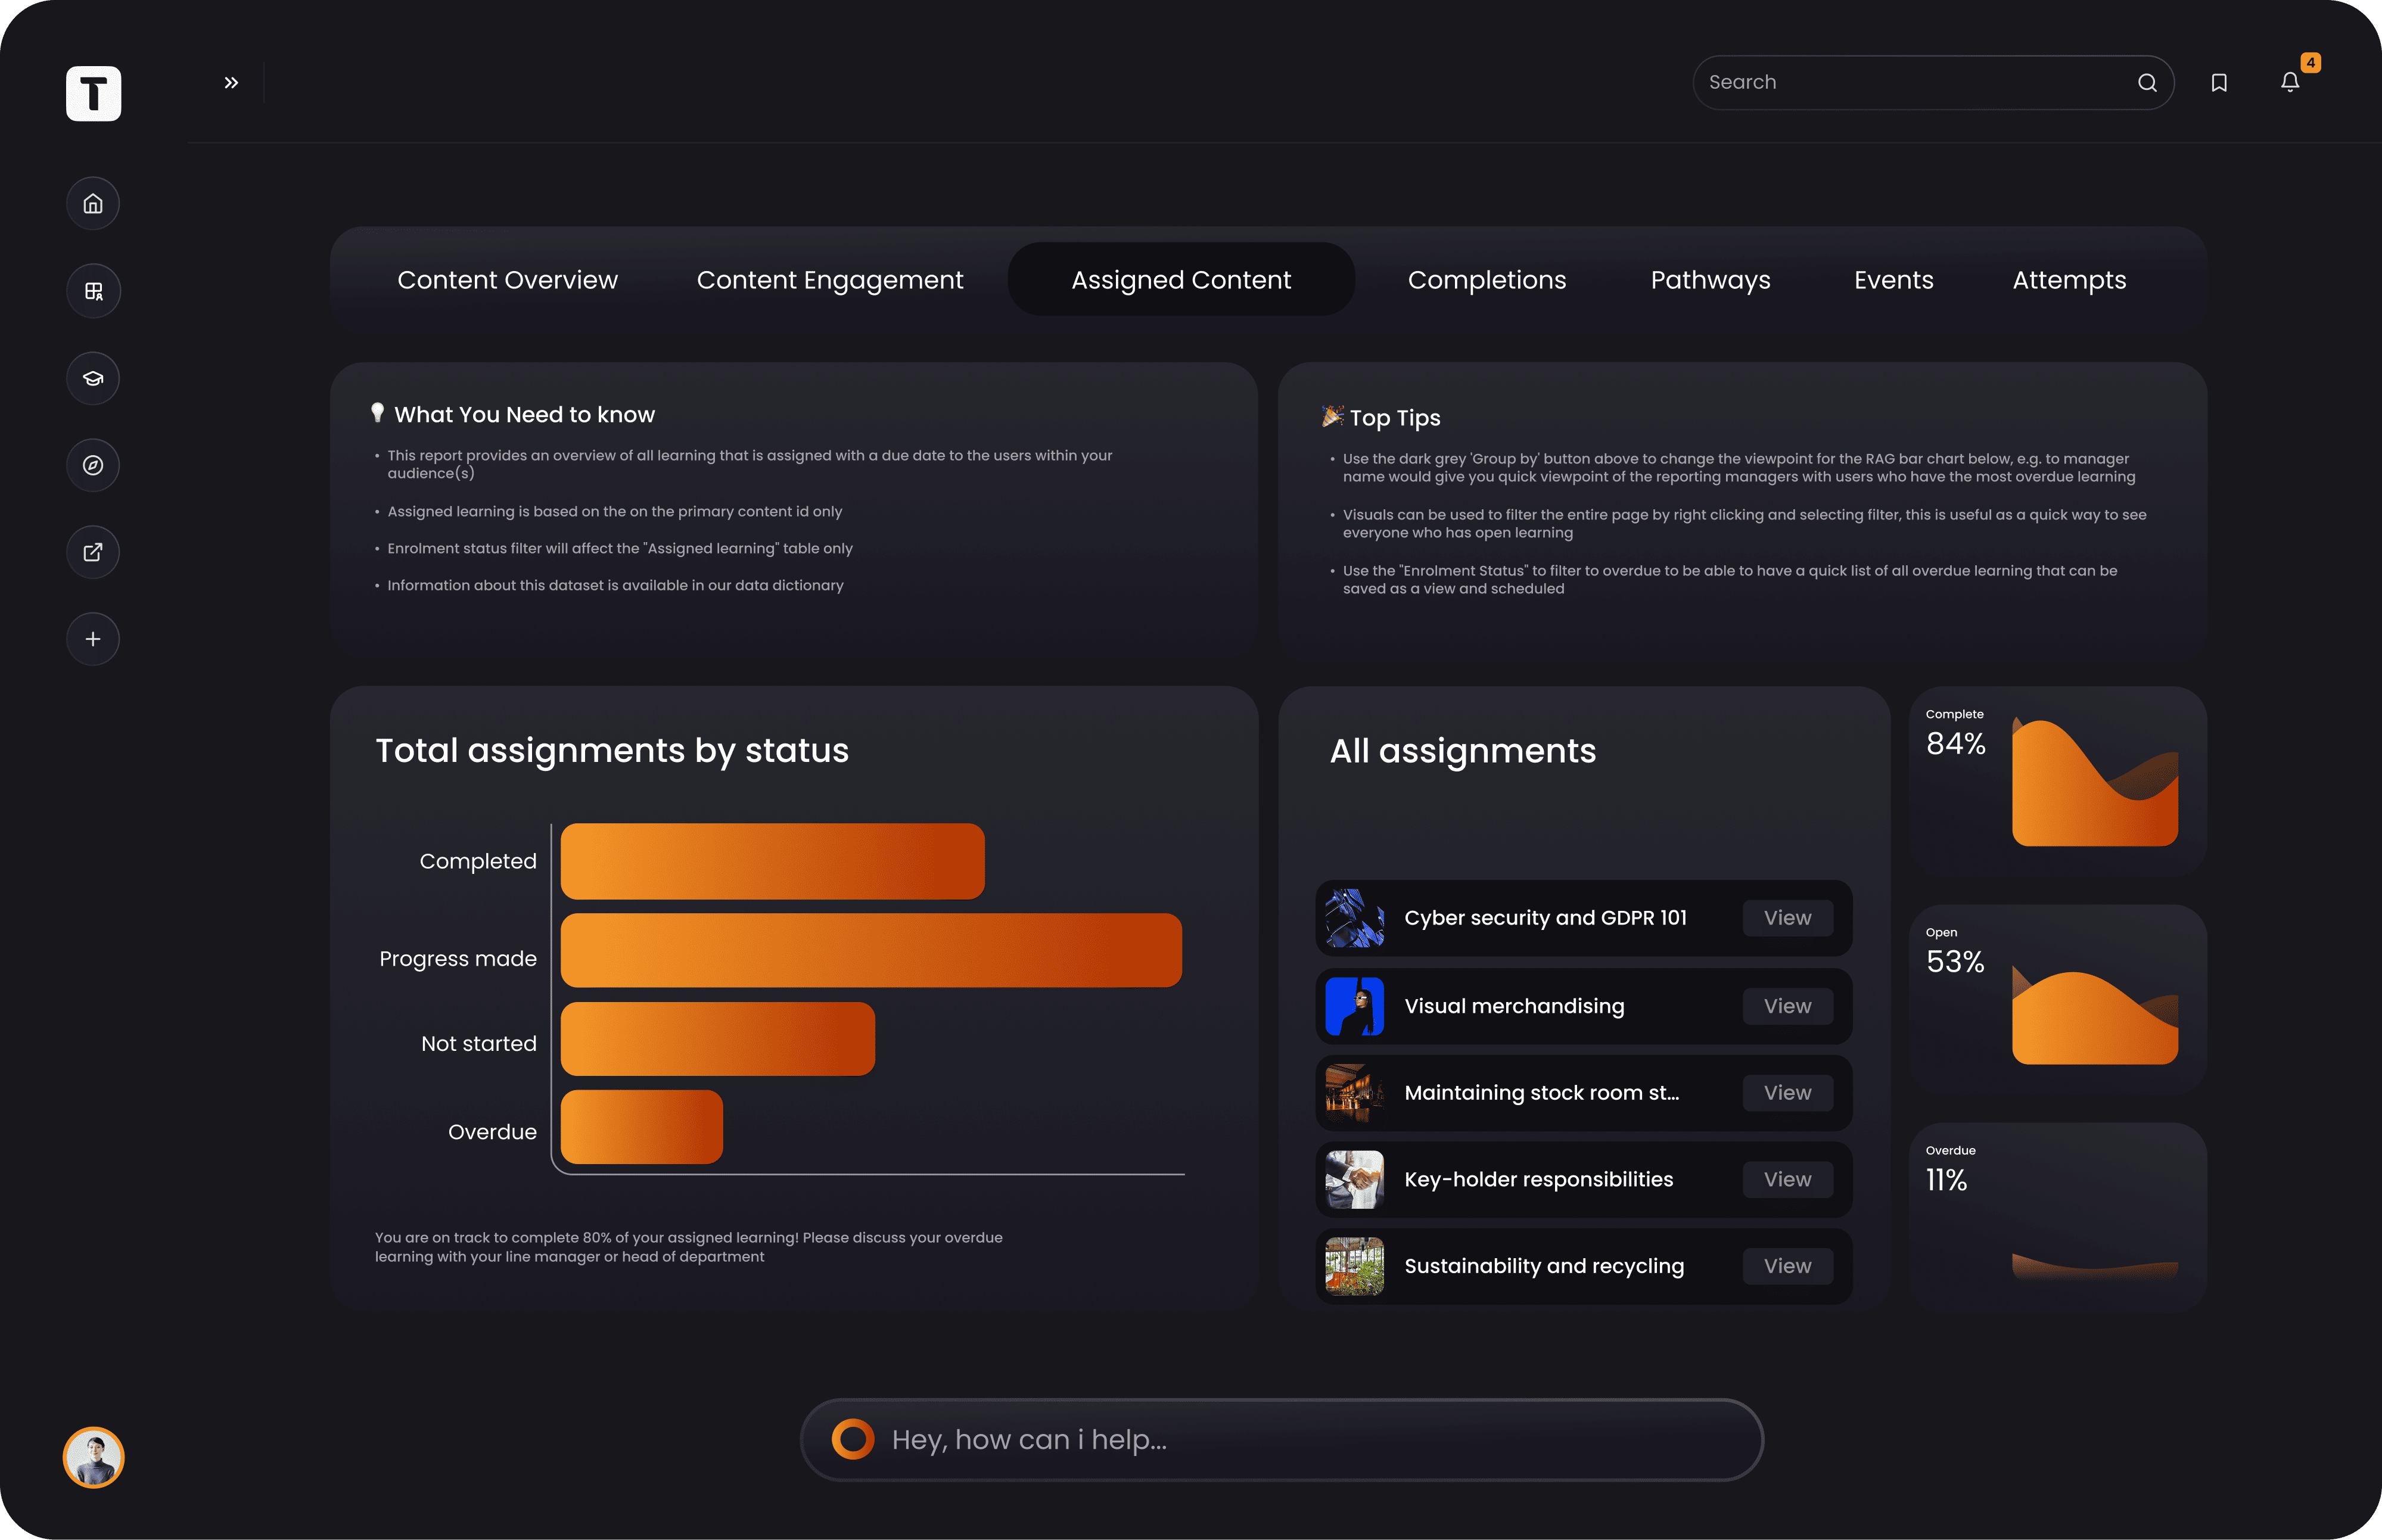This screenshot has width=2382, height=1540.
Task: Open the dashboard layout icon in sidebar
Action: 93,291
